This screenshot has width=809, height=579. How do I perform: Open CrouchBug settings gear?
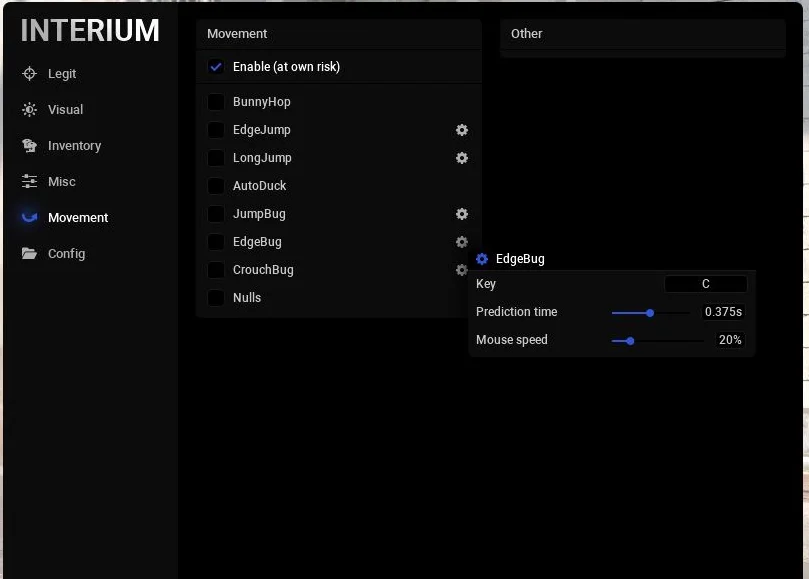click(462, 270)
